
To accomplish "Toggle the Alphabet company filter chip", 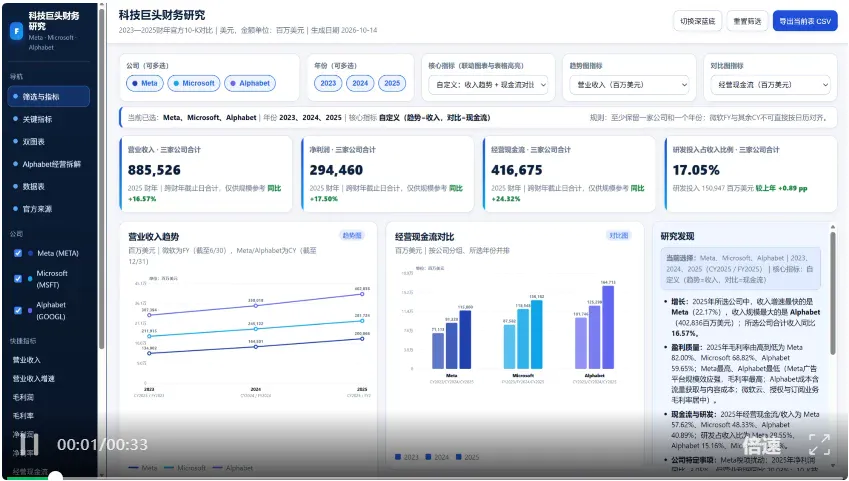I will coord(250,83).
